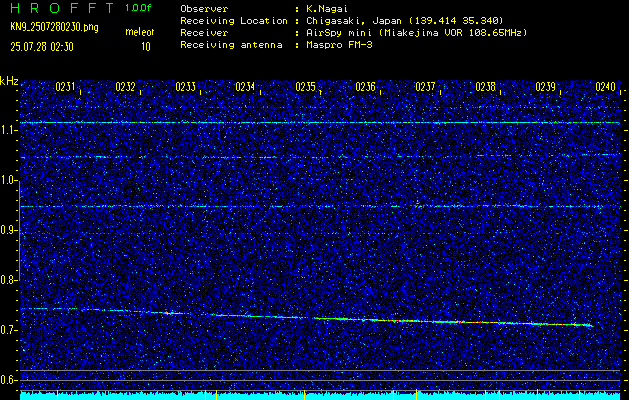Screen dimensions: 629x400
Task: Click the observer name K.Nagai
Action: pos(327,9)
